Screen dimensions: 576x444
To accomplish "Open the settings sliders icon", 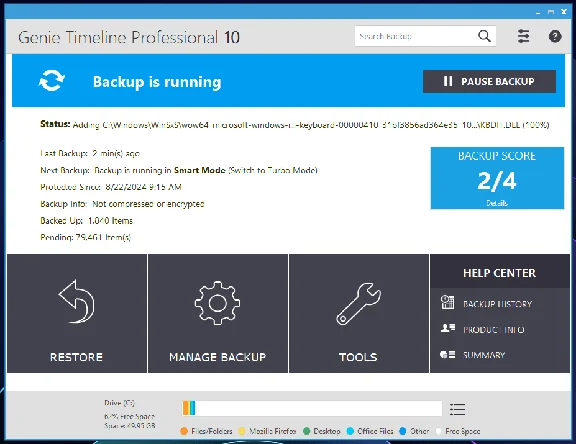I will (523, 36).
